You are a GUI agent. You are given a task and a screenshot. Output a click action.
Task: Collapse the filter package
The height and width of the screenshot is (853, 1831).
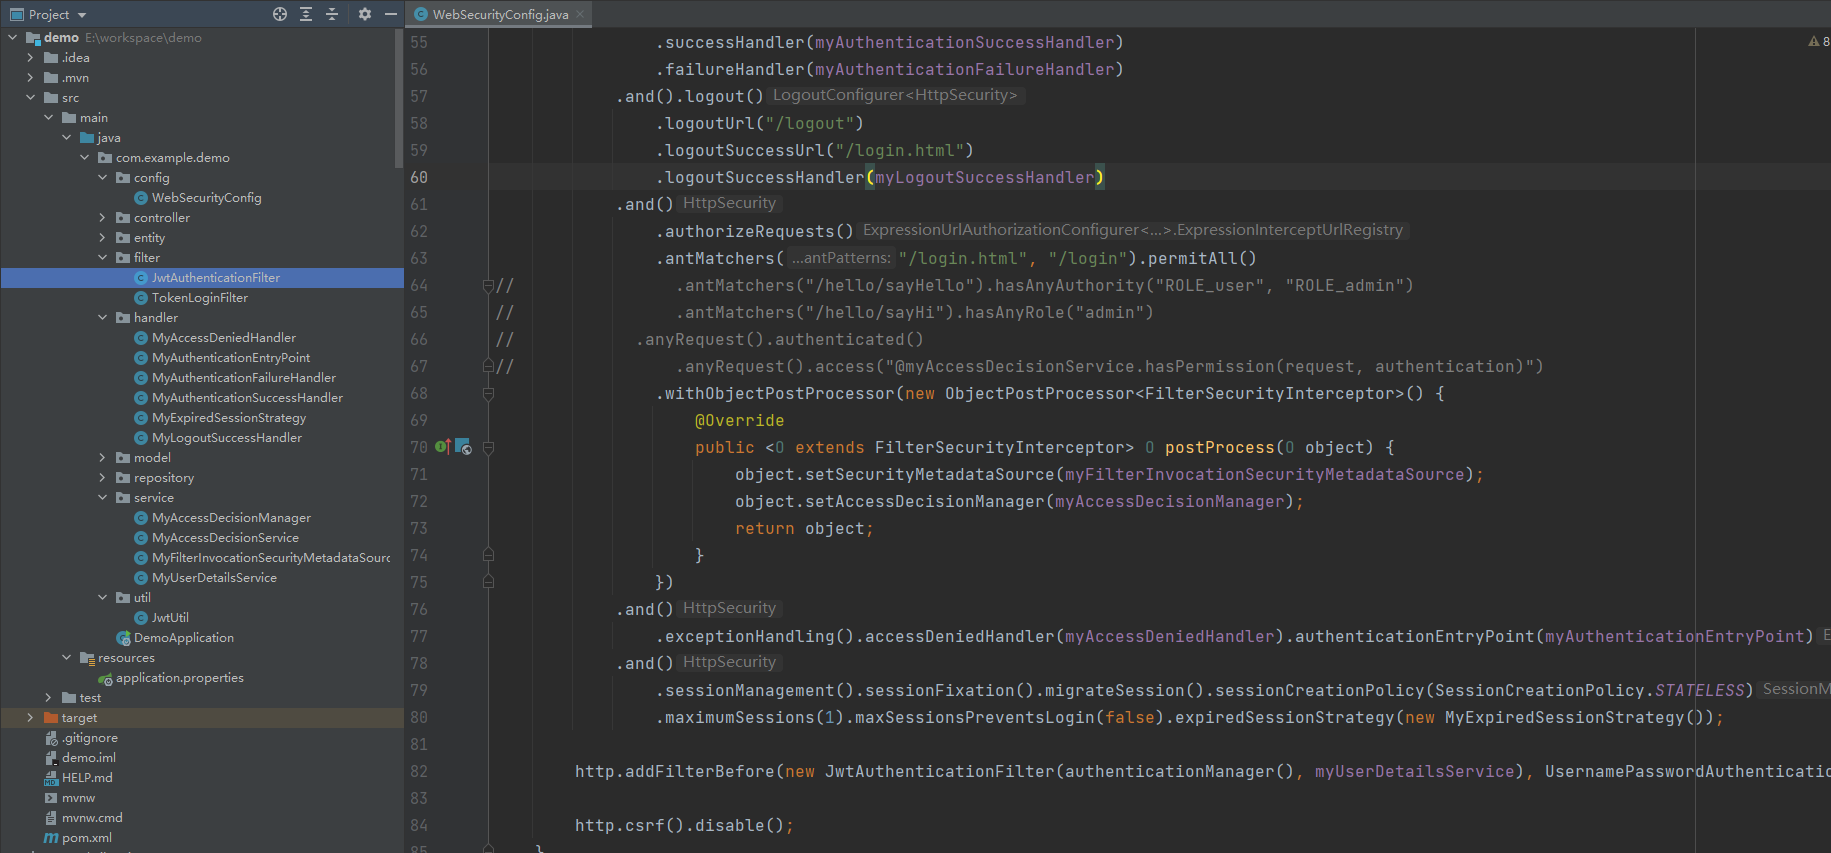tap(102, 257)
